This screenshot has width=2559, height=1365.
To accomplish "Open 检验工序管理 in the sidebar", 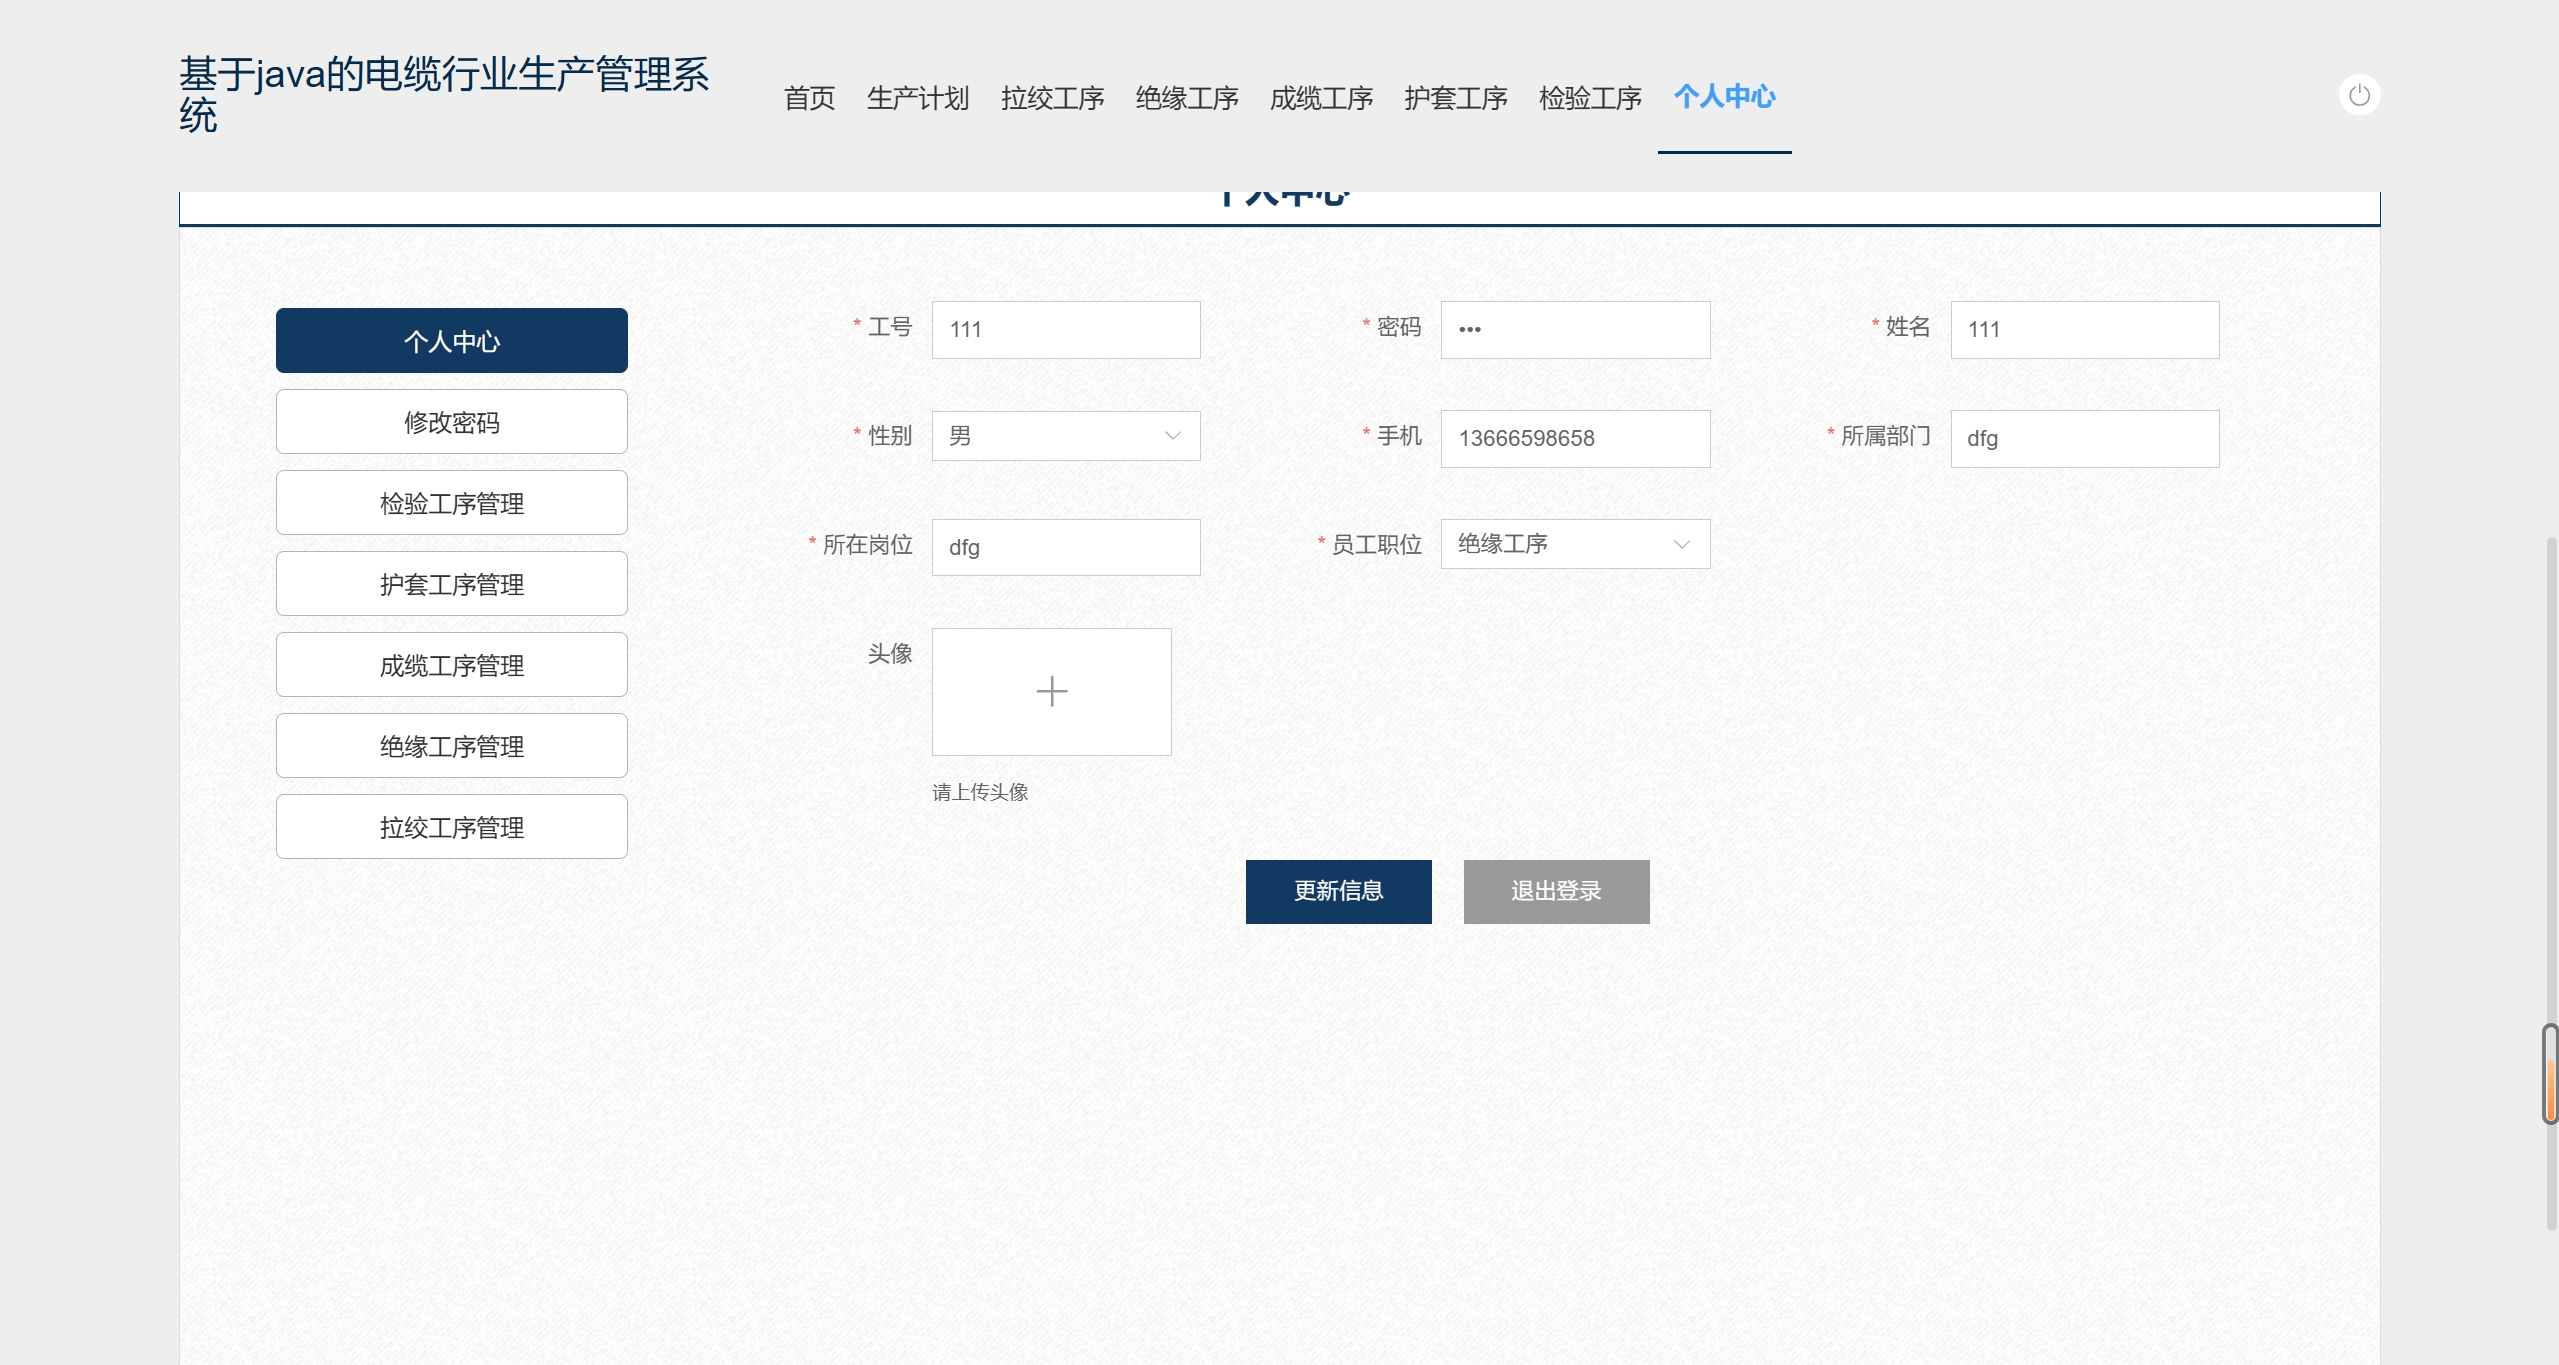I will (x=452, y=503).
